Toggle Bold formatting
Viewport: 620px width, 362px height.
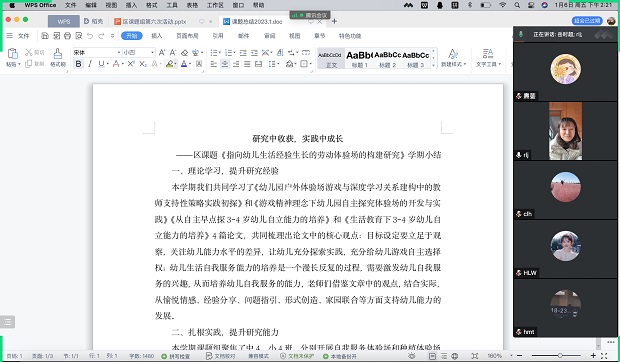pos(78,64)
